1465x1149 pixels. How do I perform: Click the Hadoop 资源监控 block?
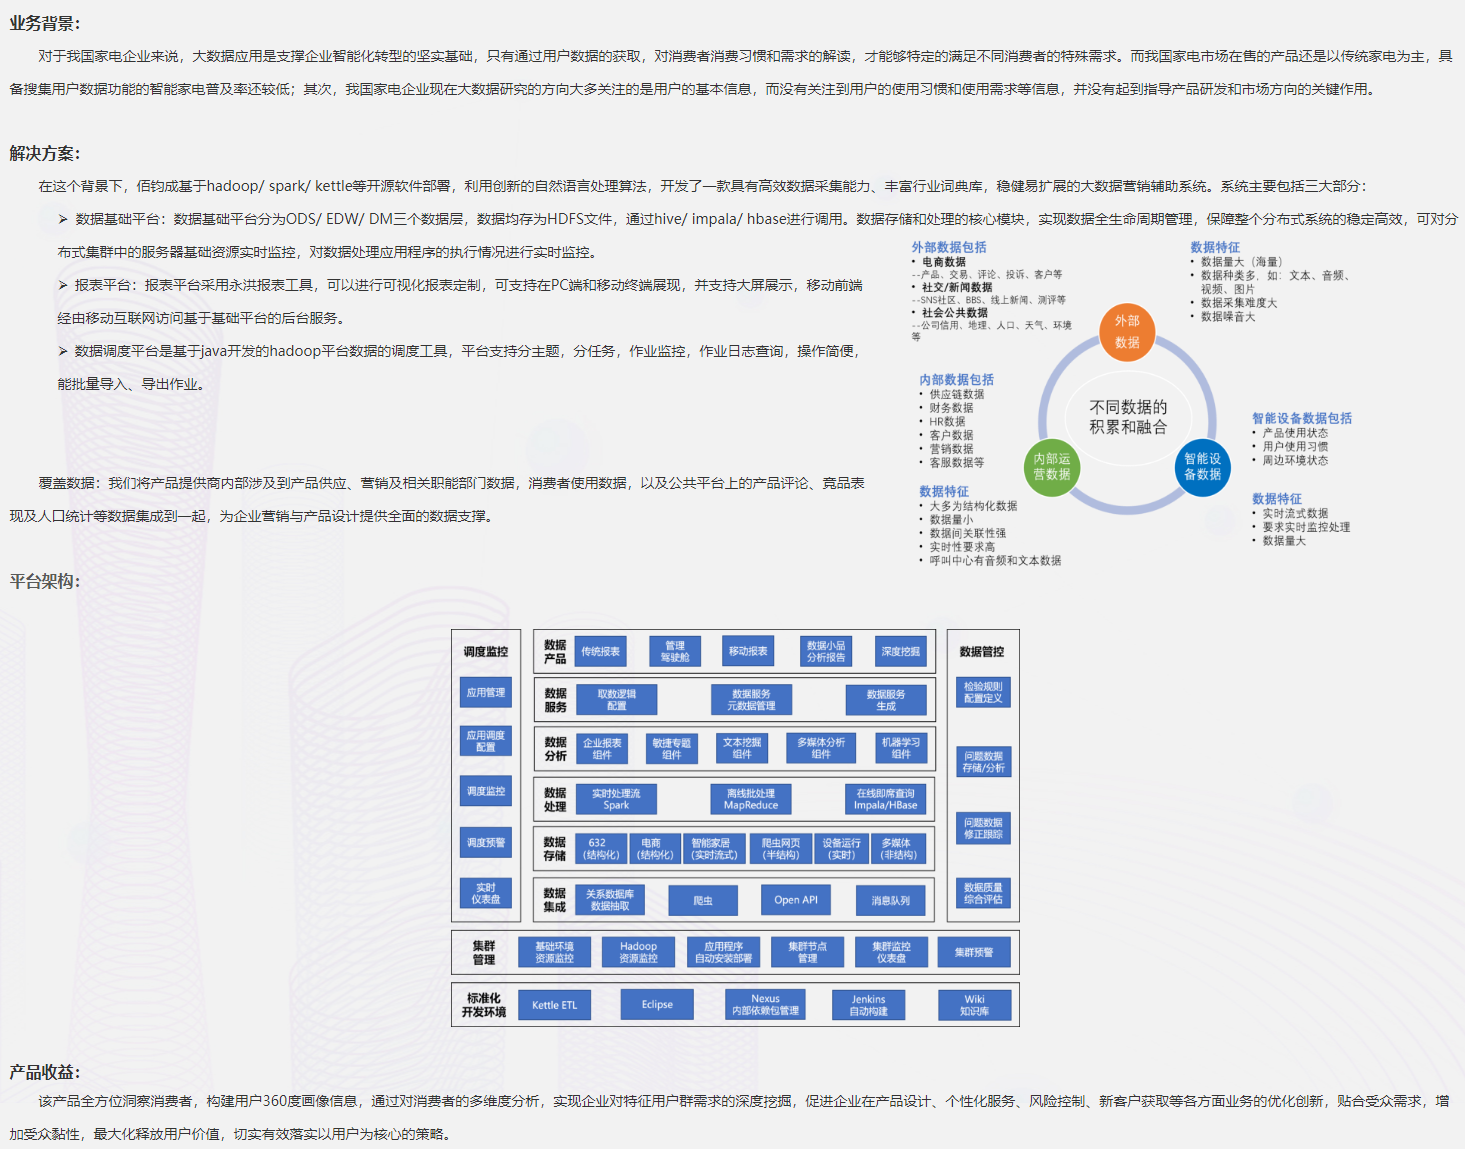click(x=638, y=952)
